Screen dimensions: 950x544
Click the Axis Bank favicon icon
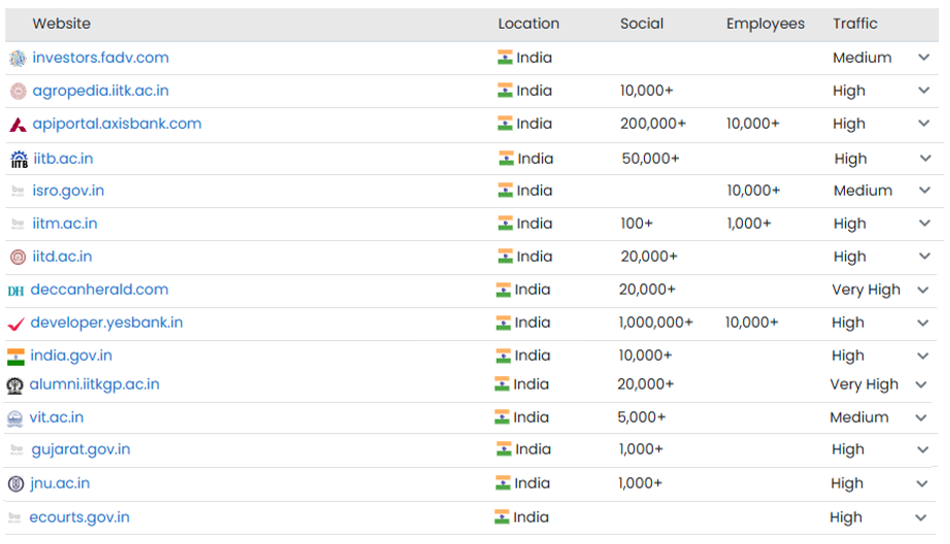coord(17,125)
